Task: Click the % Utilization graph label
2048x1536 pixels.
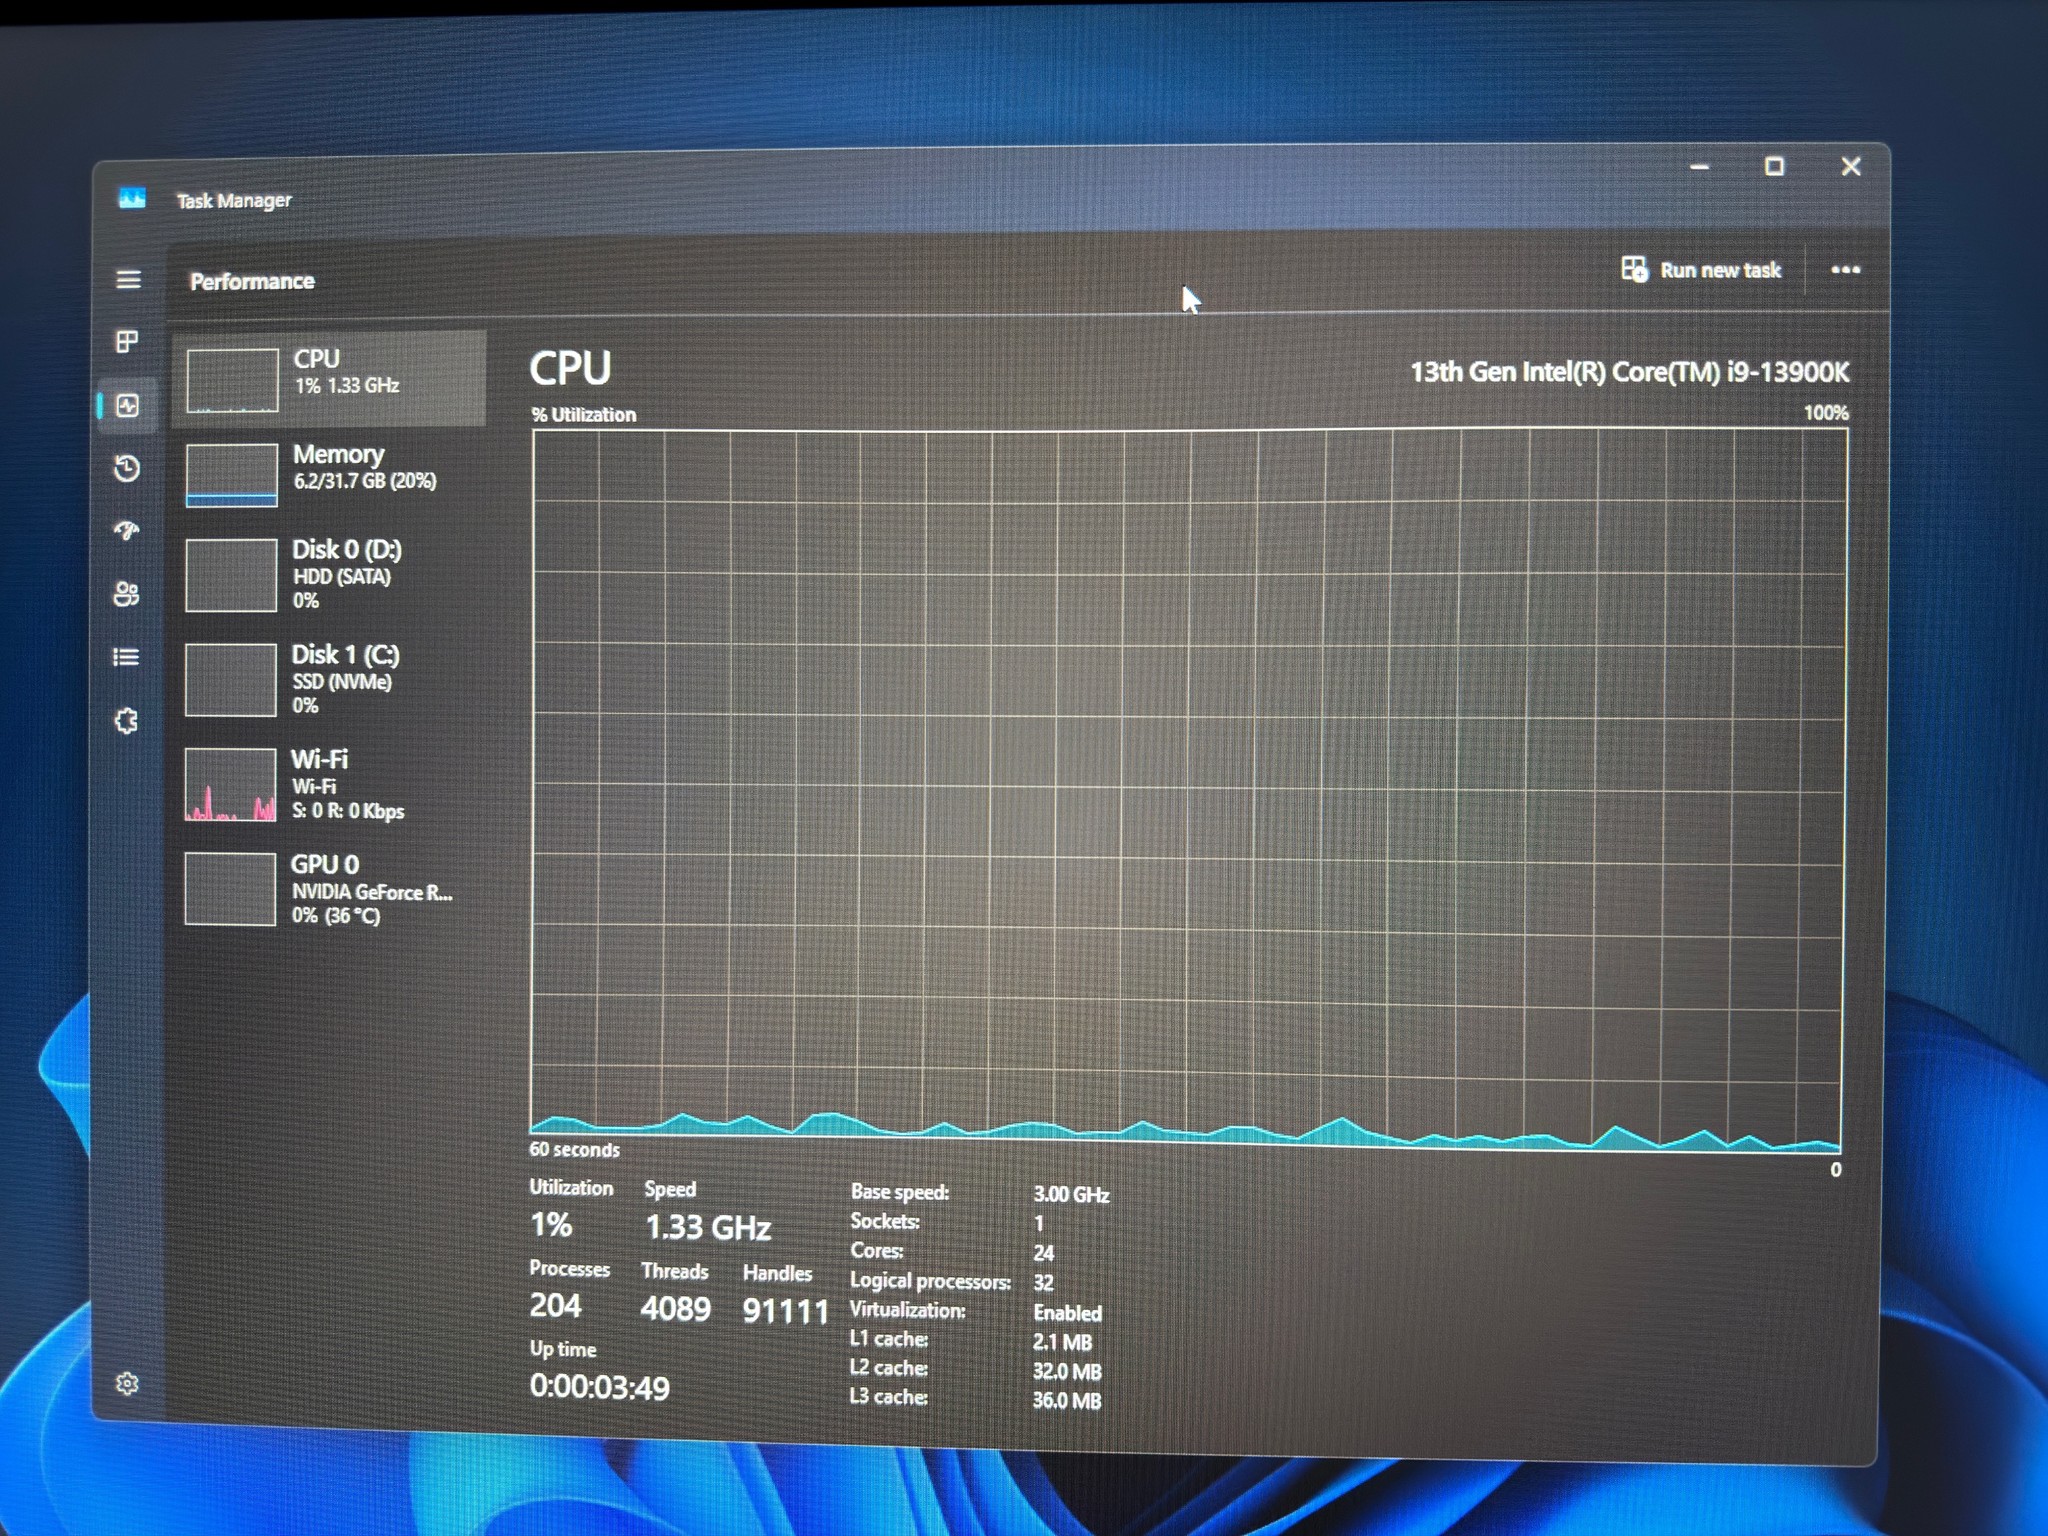Action: pyautogui.click(x=584, y=414)
